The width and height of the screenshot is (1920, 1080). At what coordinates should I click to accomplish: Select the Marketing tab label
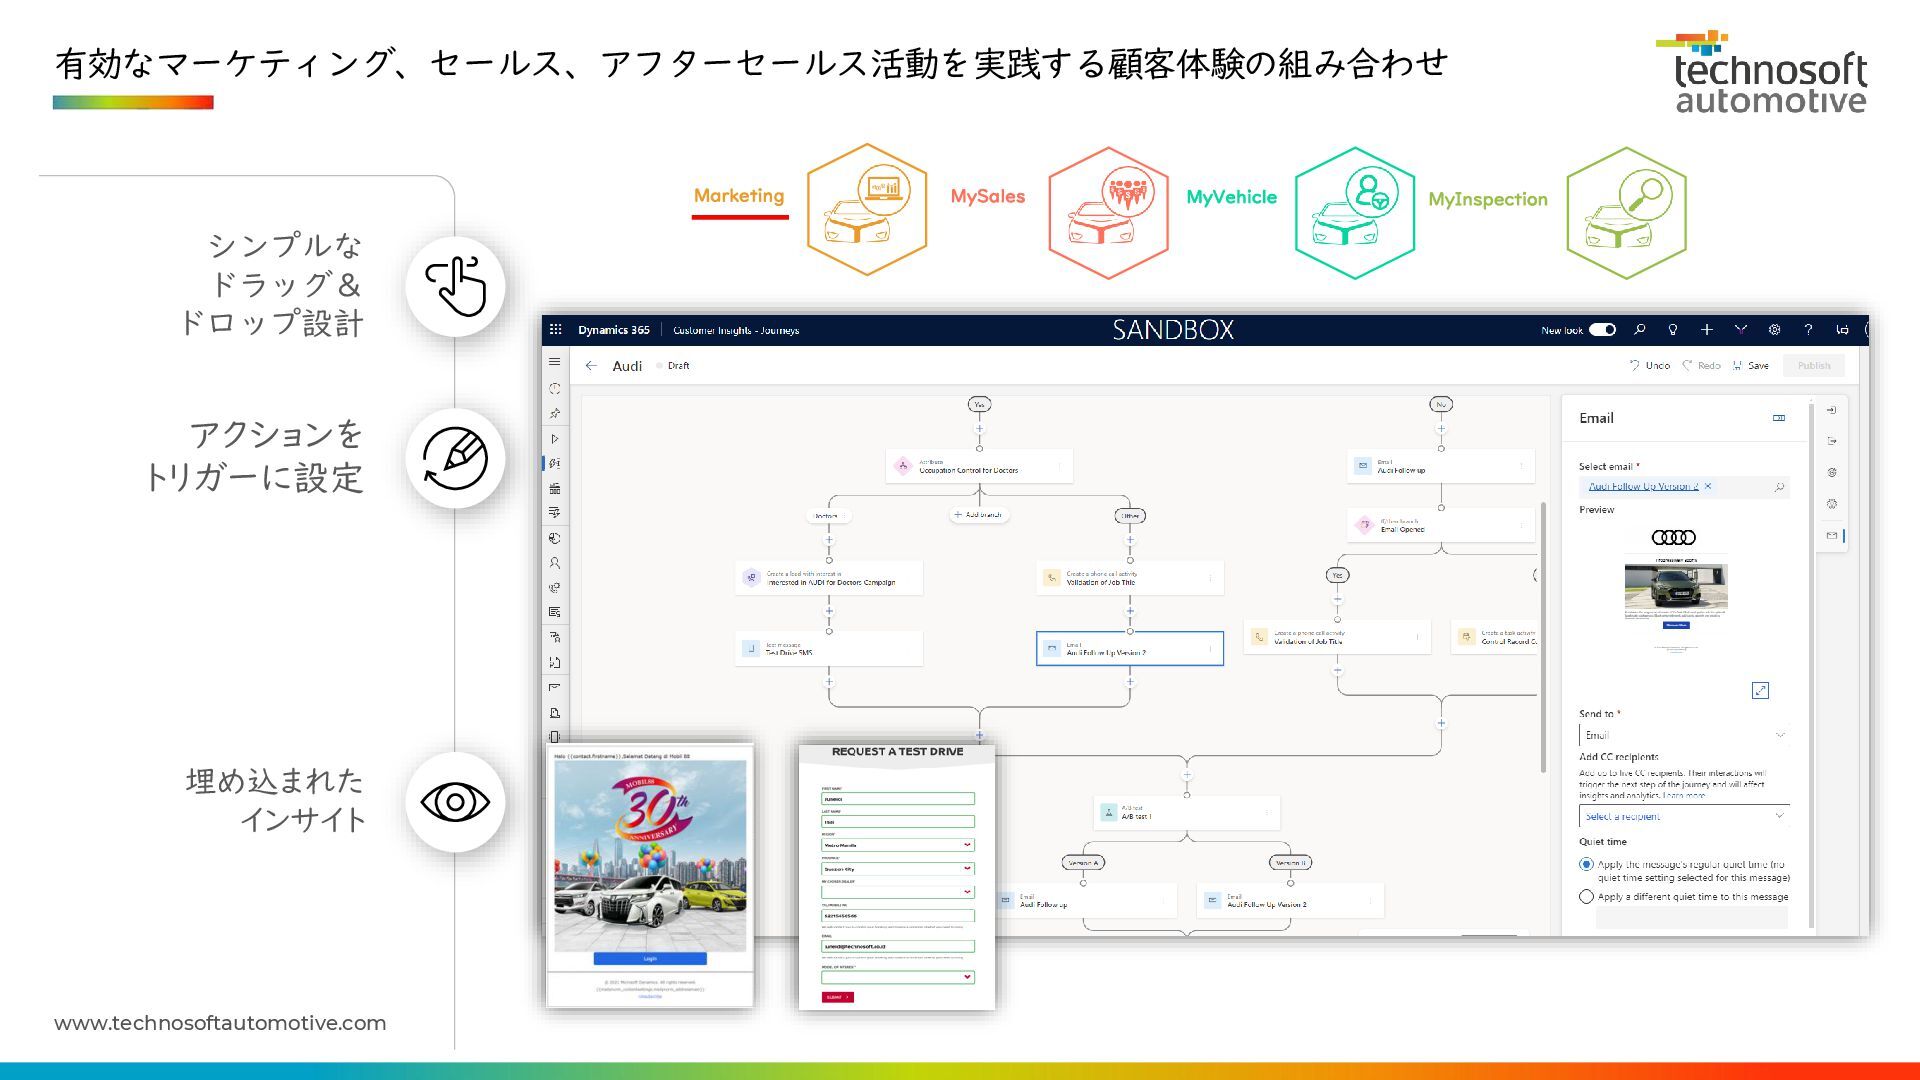pos(739,196)
